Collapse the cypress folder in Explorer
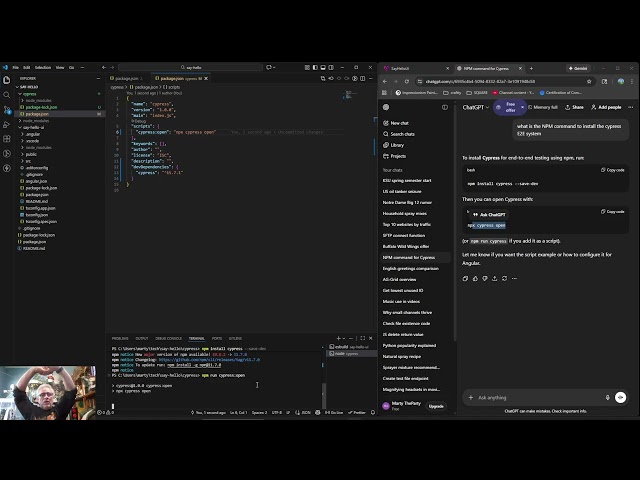Viewport: 640px width, 480px height. click(29, 94)
